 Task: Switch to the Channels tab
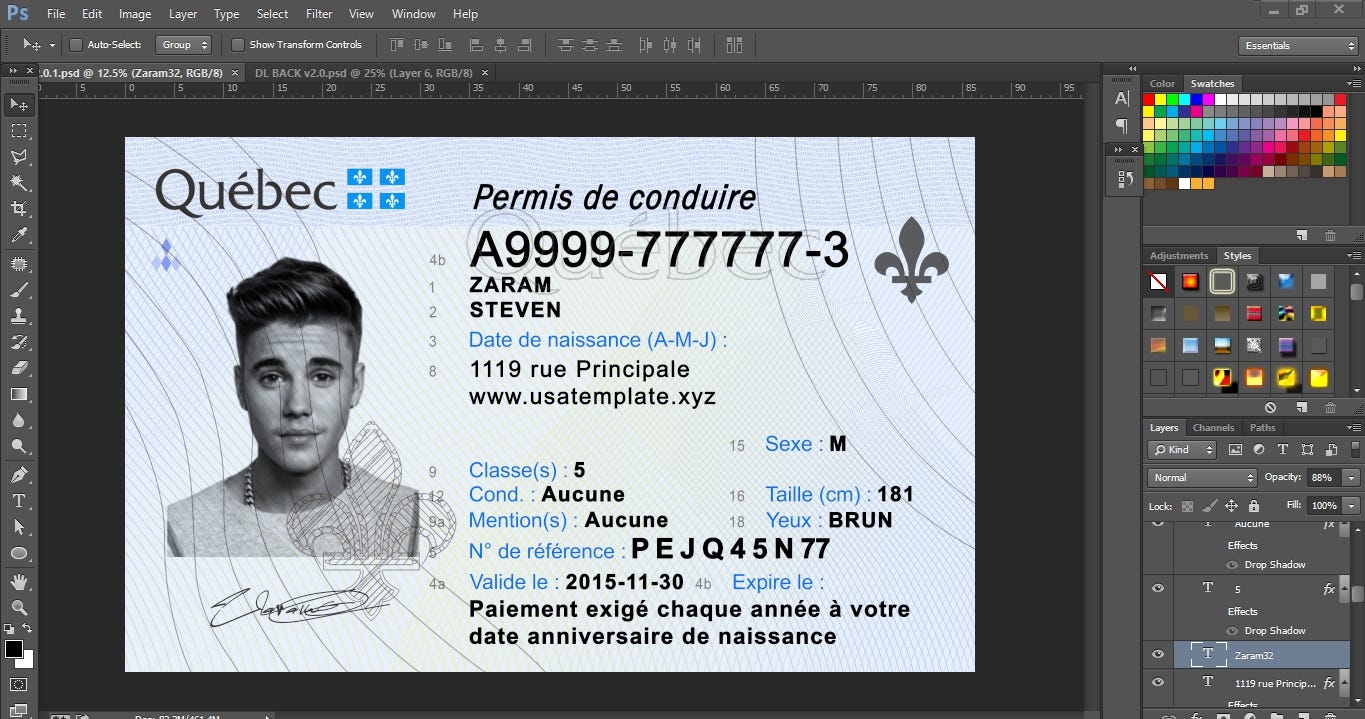1213,427
